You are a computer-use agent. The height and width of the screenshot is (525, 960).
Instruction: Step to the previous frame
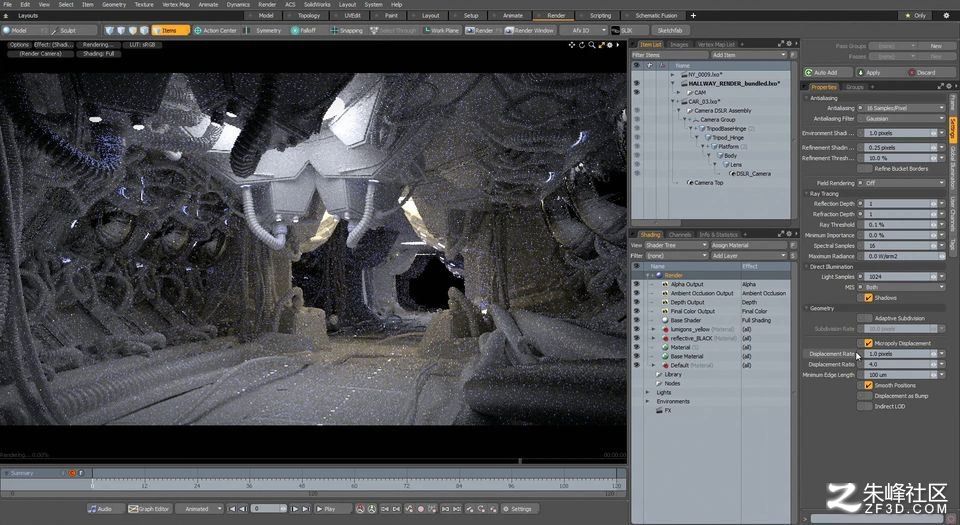coord(242,508)
